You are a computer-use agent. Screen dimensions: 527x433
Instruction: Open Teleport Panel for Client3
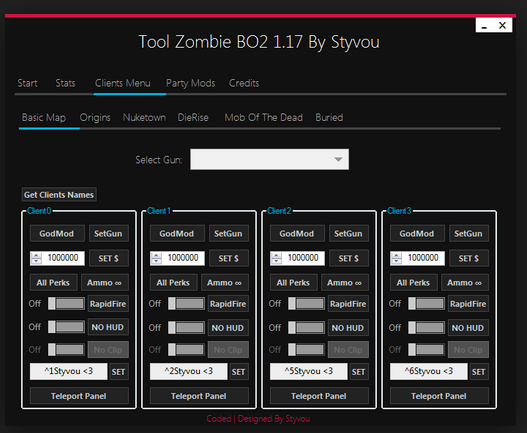click(439, 396)
